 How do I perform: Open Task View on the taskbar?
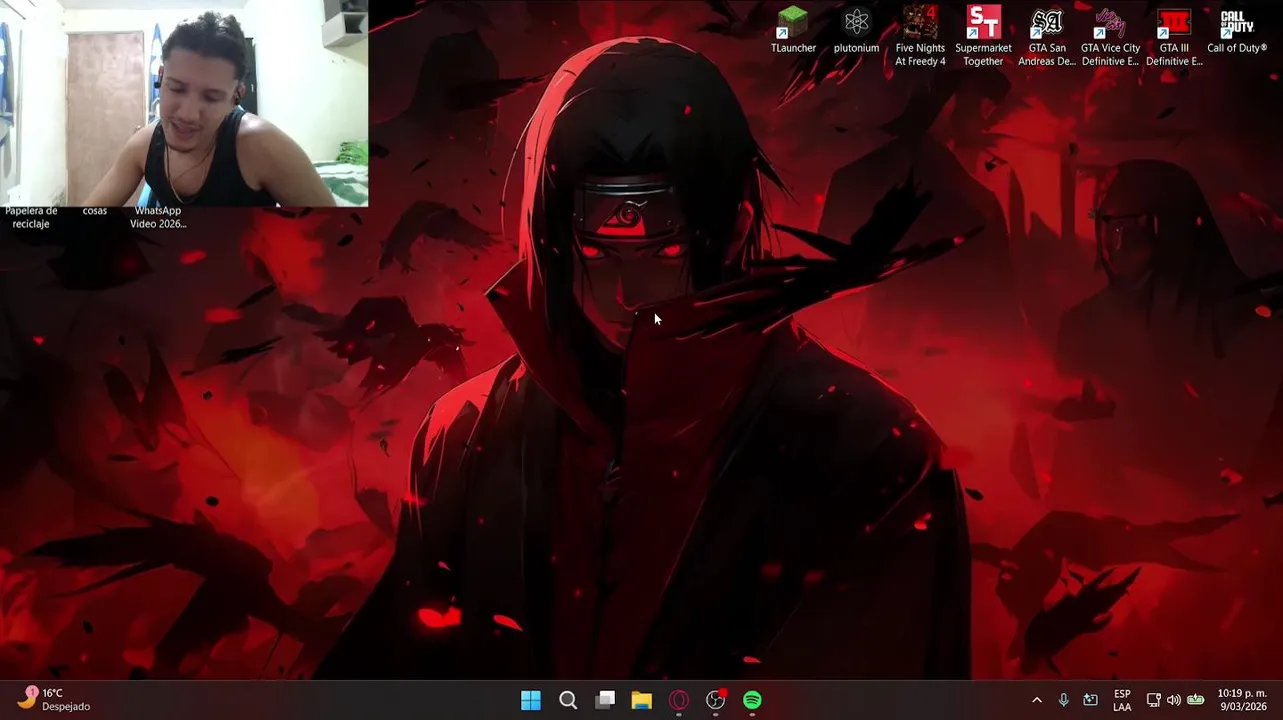(x=605, y=700)
